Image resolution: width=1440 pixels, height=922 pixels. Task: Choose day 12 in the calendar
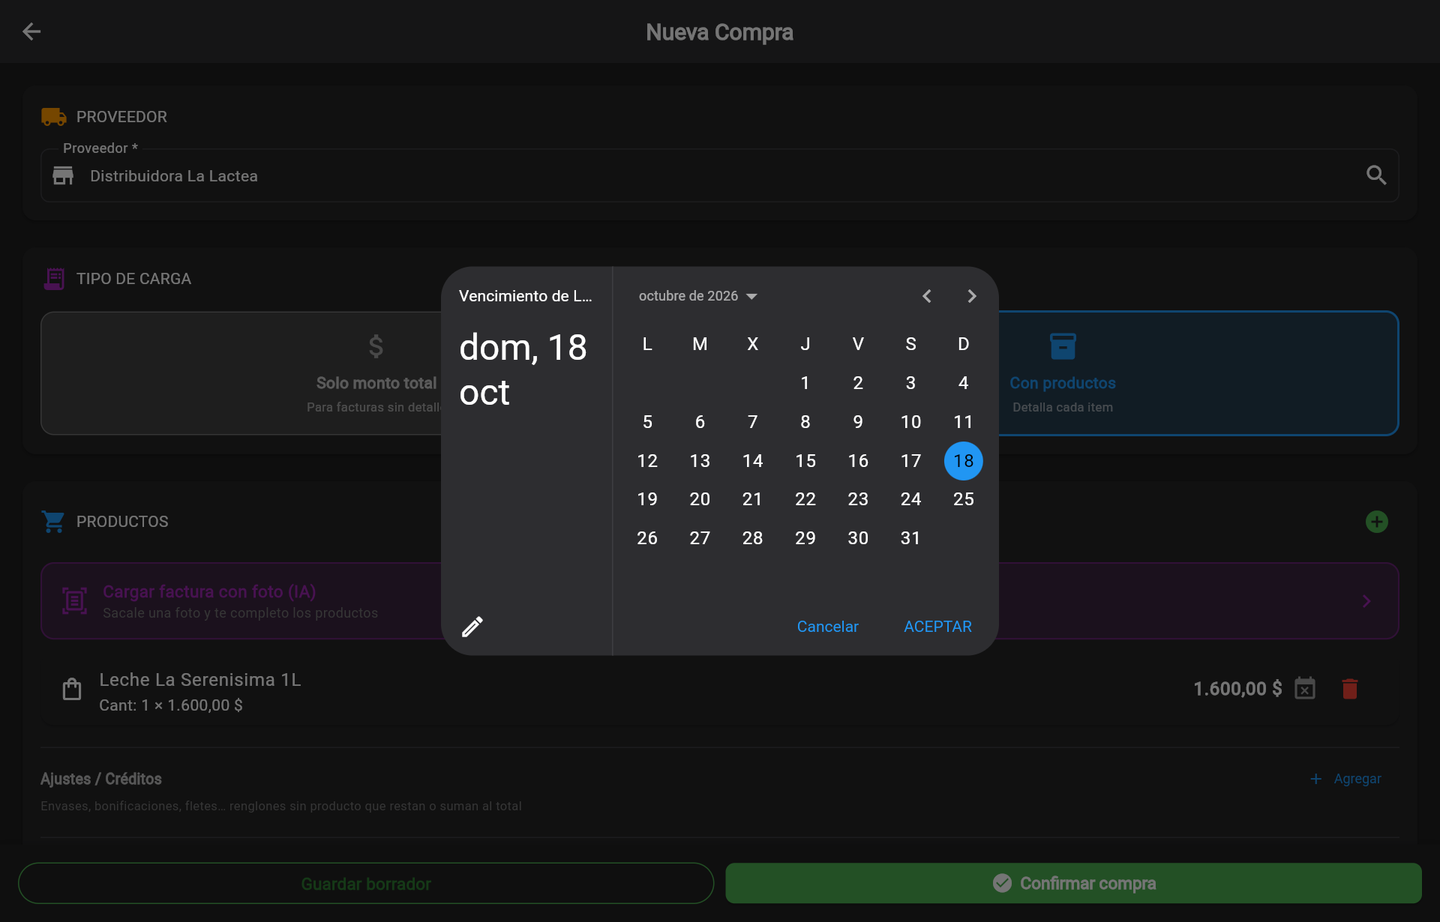pyautogui.click(x=647, y=461)
